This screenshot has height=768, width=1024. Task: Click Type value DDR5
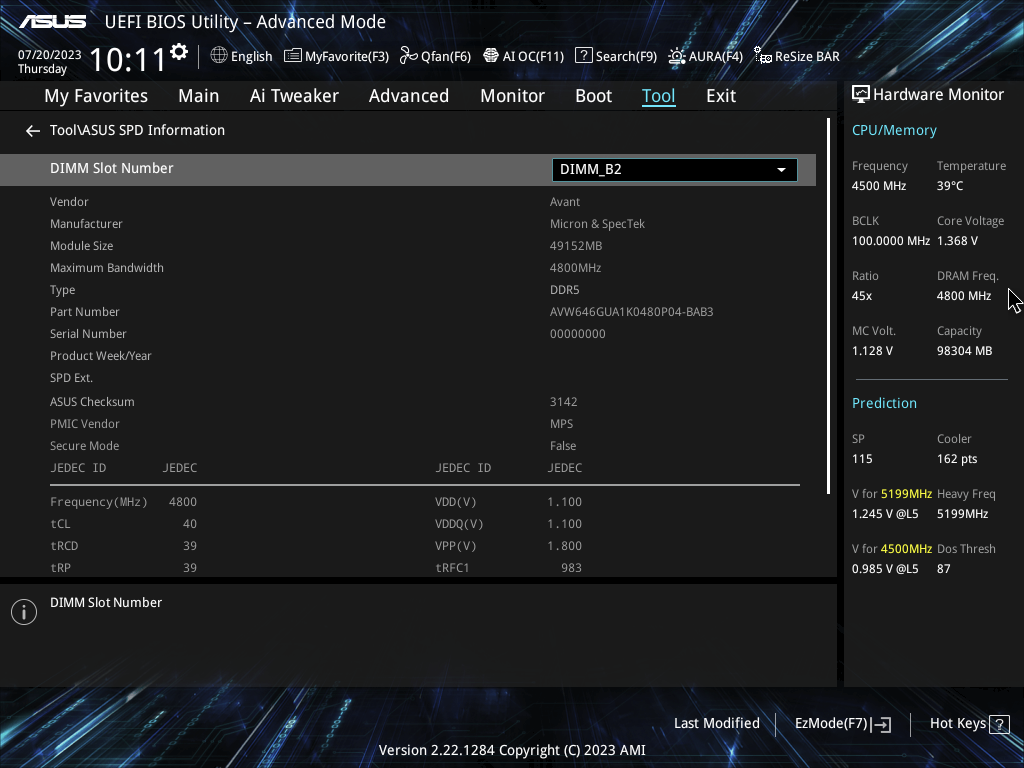coord(565,290)
